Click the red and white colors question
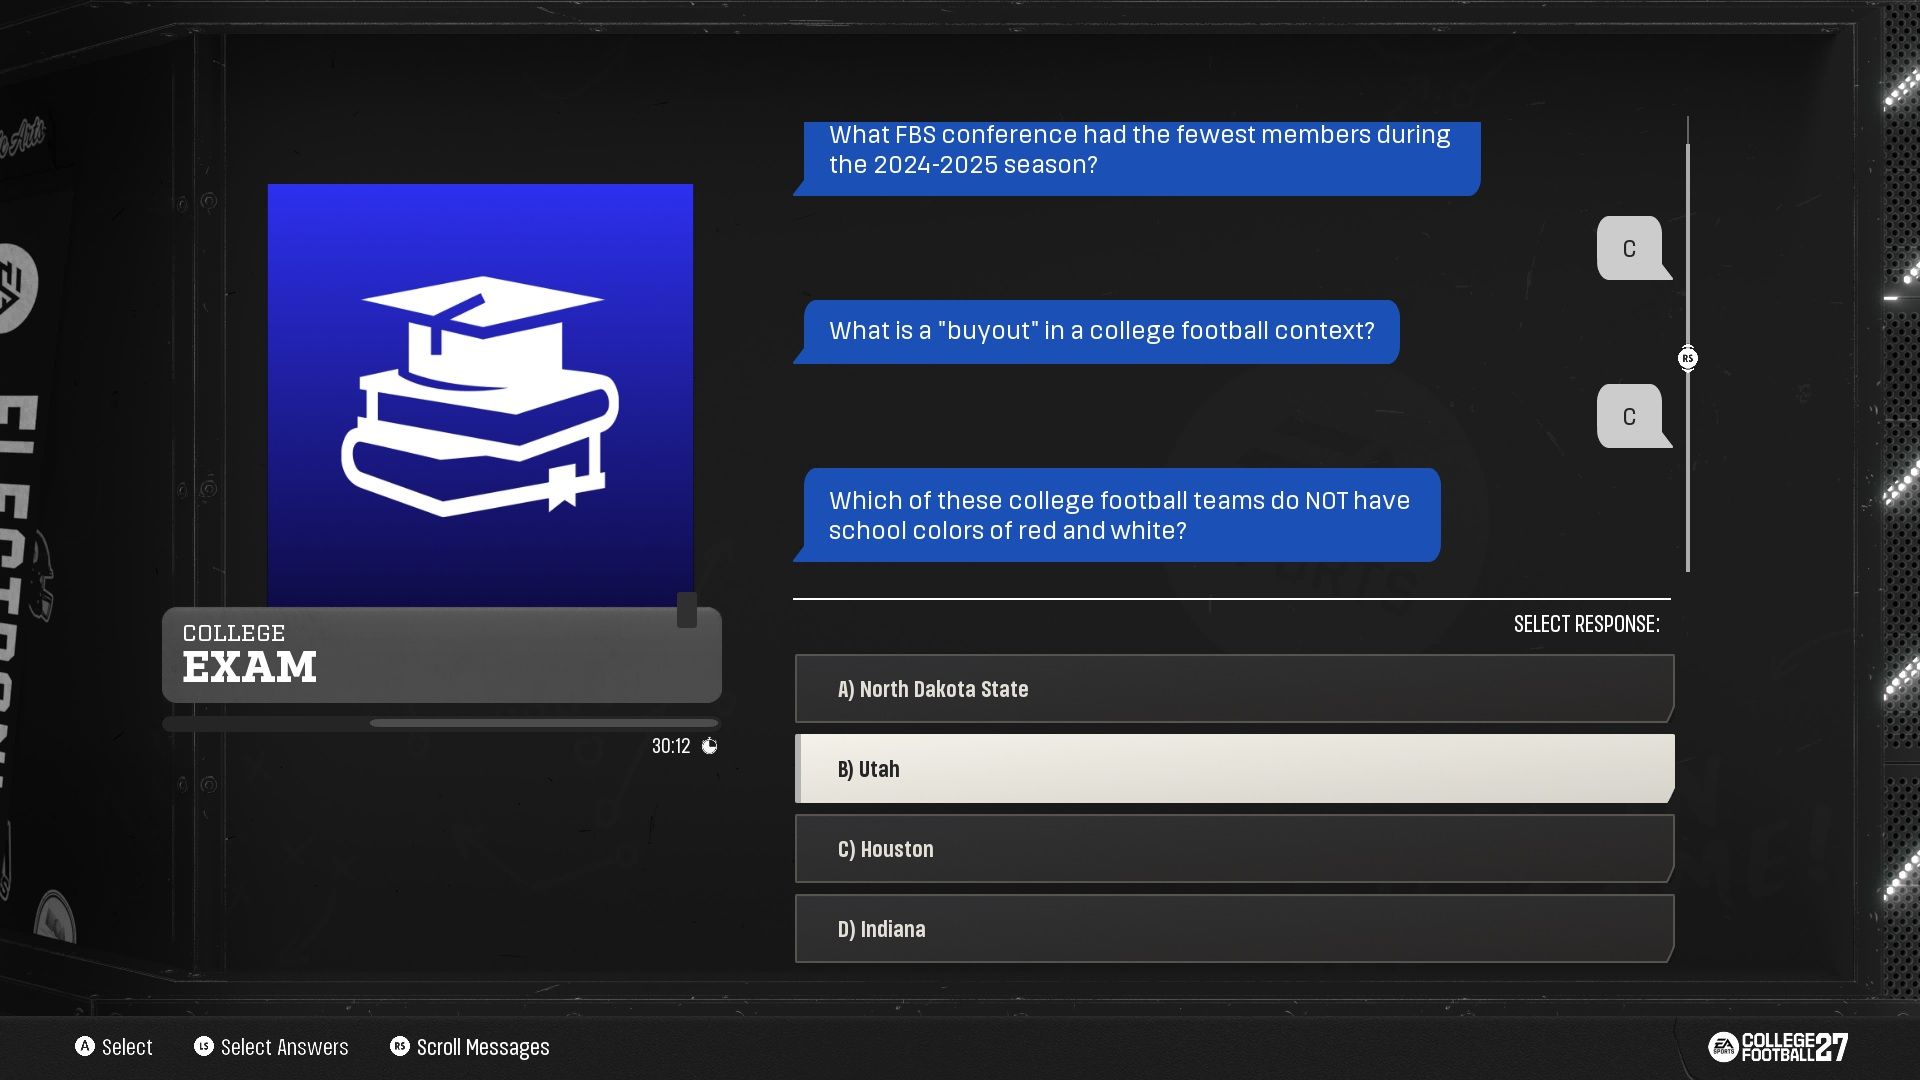The height and width of the screenshot is (1080, 1920). coord(1117,515)
